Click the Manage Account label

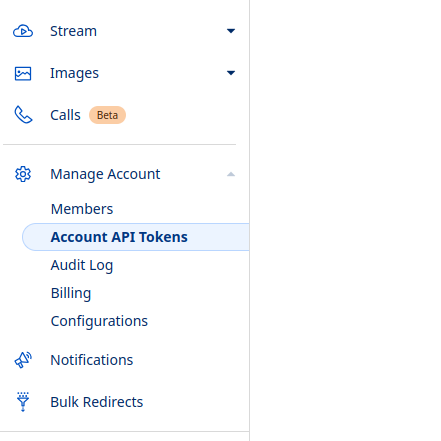pos(105,174)
